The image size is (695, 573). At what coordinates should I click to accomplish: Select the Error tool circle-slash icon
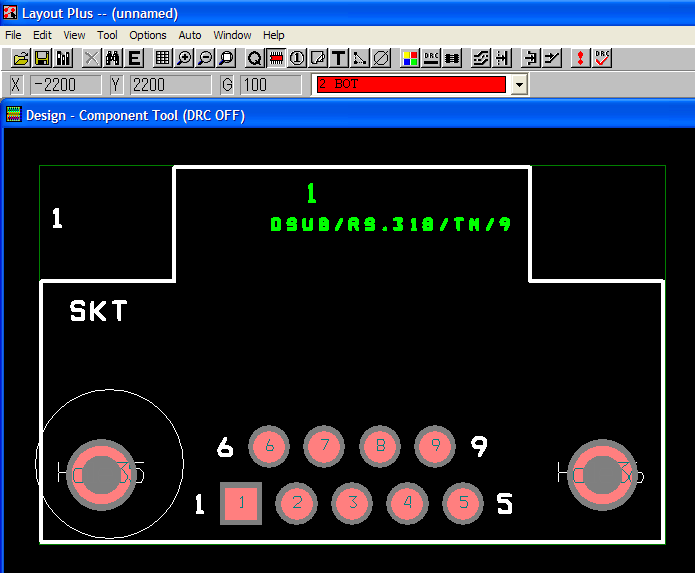pyautogui.click(x=381, y=58)
